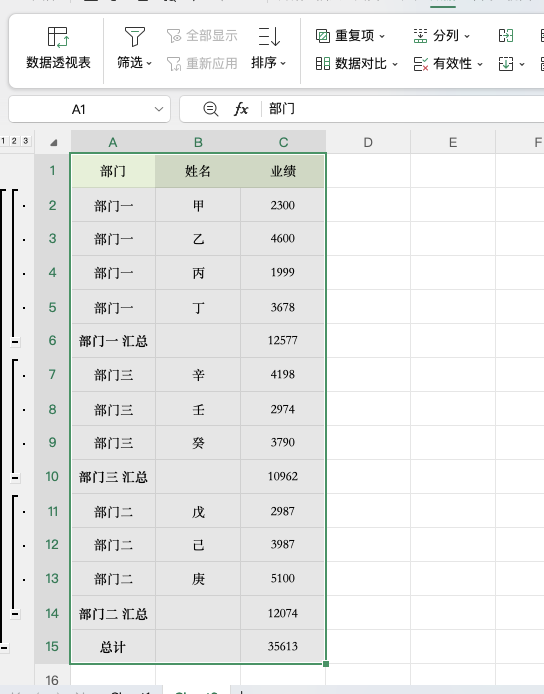Viewport: 544px width, 694px height.
Task: Click the select-all corner triangle
Action: [x=54, y=143]
